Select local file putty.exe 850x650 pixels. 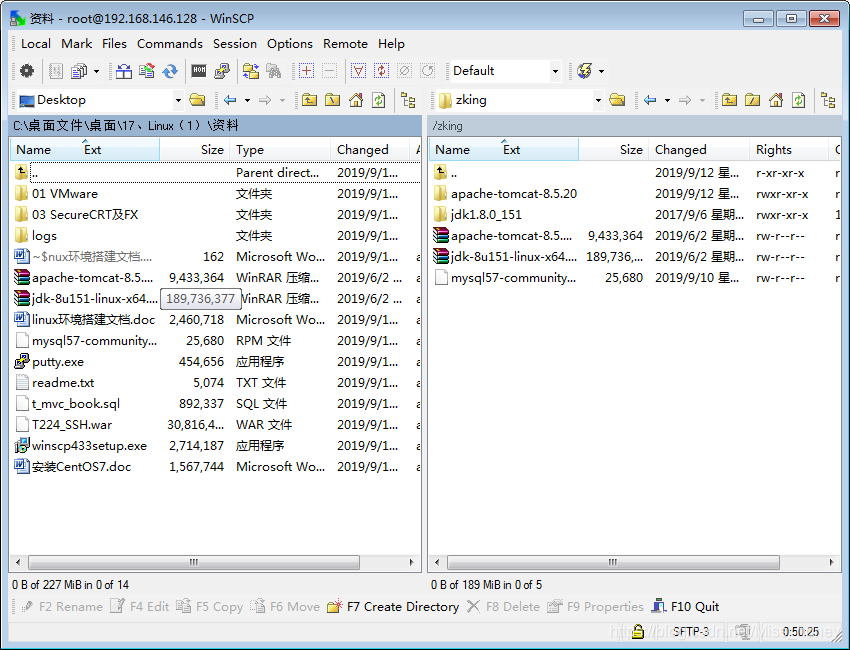pyautogui.click(x=58, y=362)
